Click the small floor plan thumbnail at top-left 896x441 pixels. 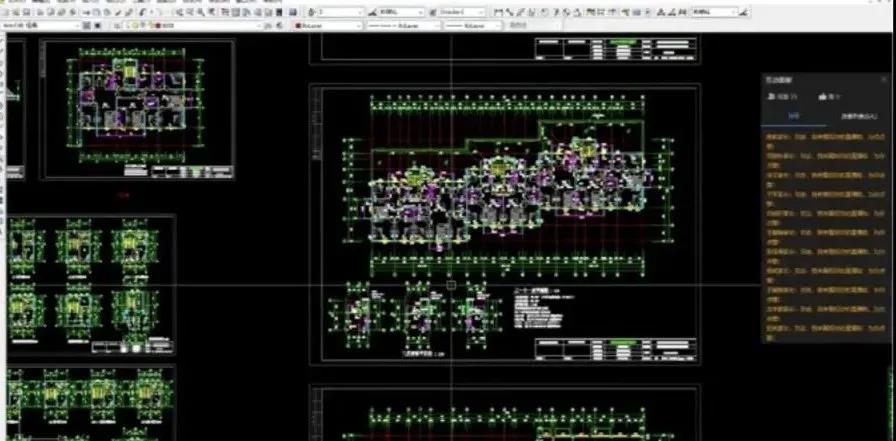[137, 109]
